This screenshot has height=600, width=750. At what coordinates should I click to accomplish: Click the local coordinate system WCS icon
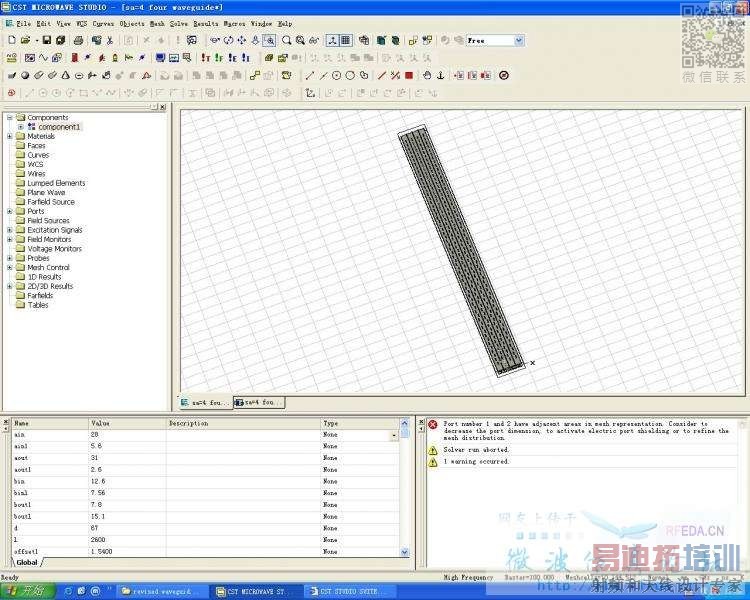[x=310, y=92]
